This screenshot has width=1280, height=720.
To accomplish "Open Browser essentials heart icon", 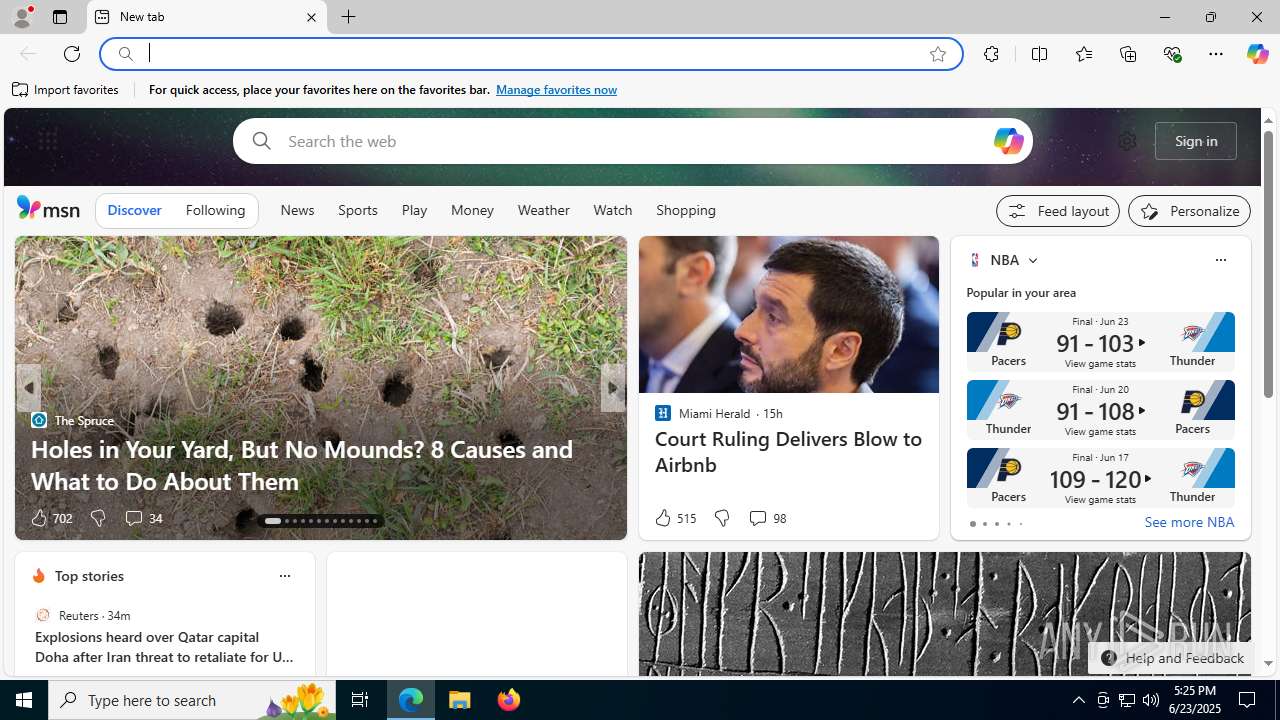I will click(x=1172, y=54).
